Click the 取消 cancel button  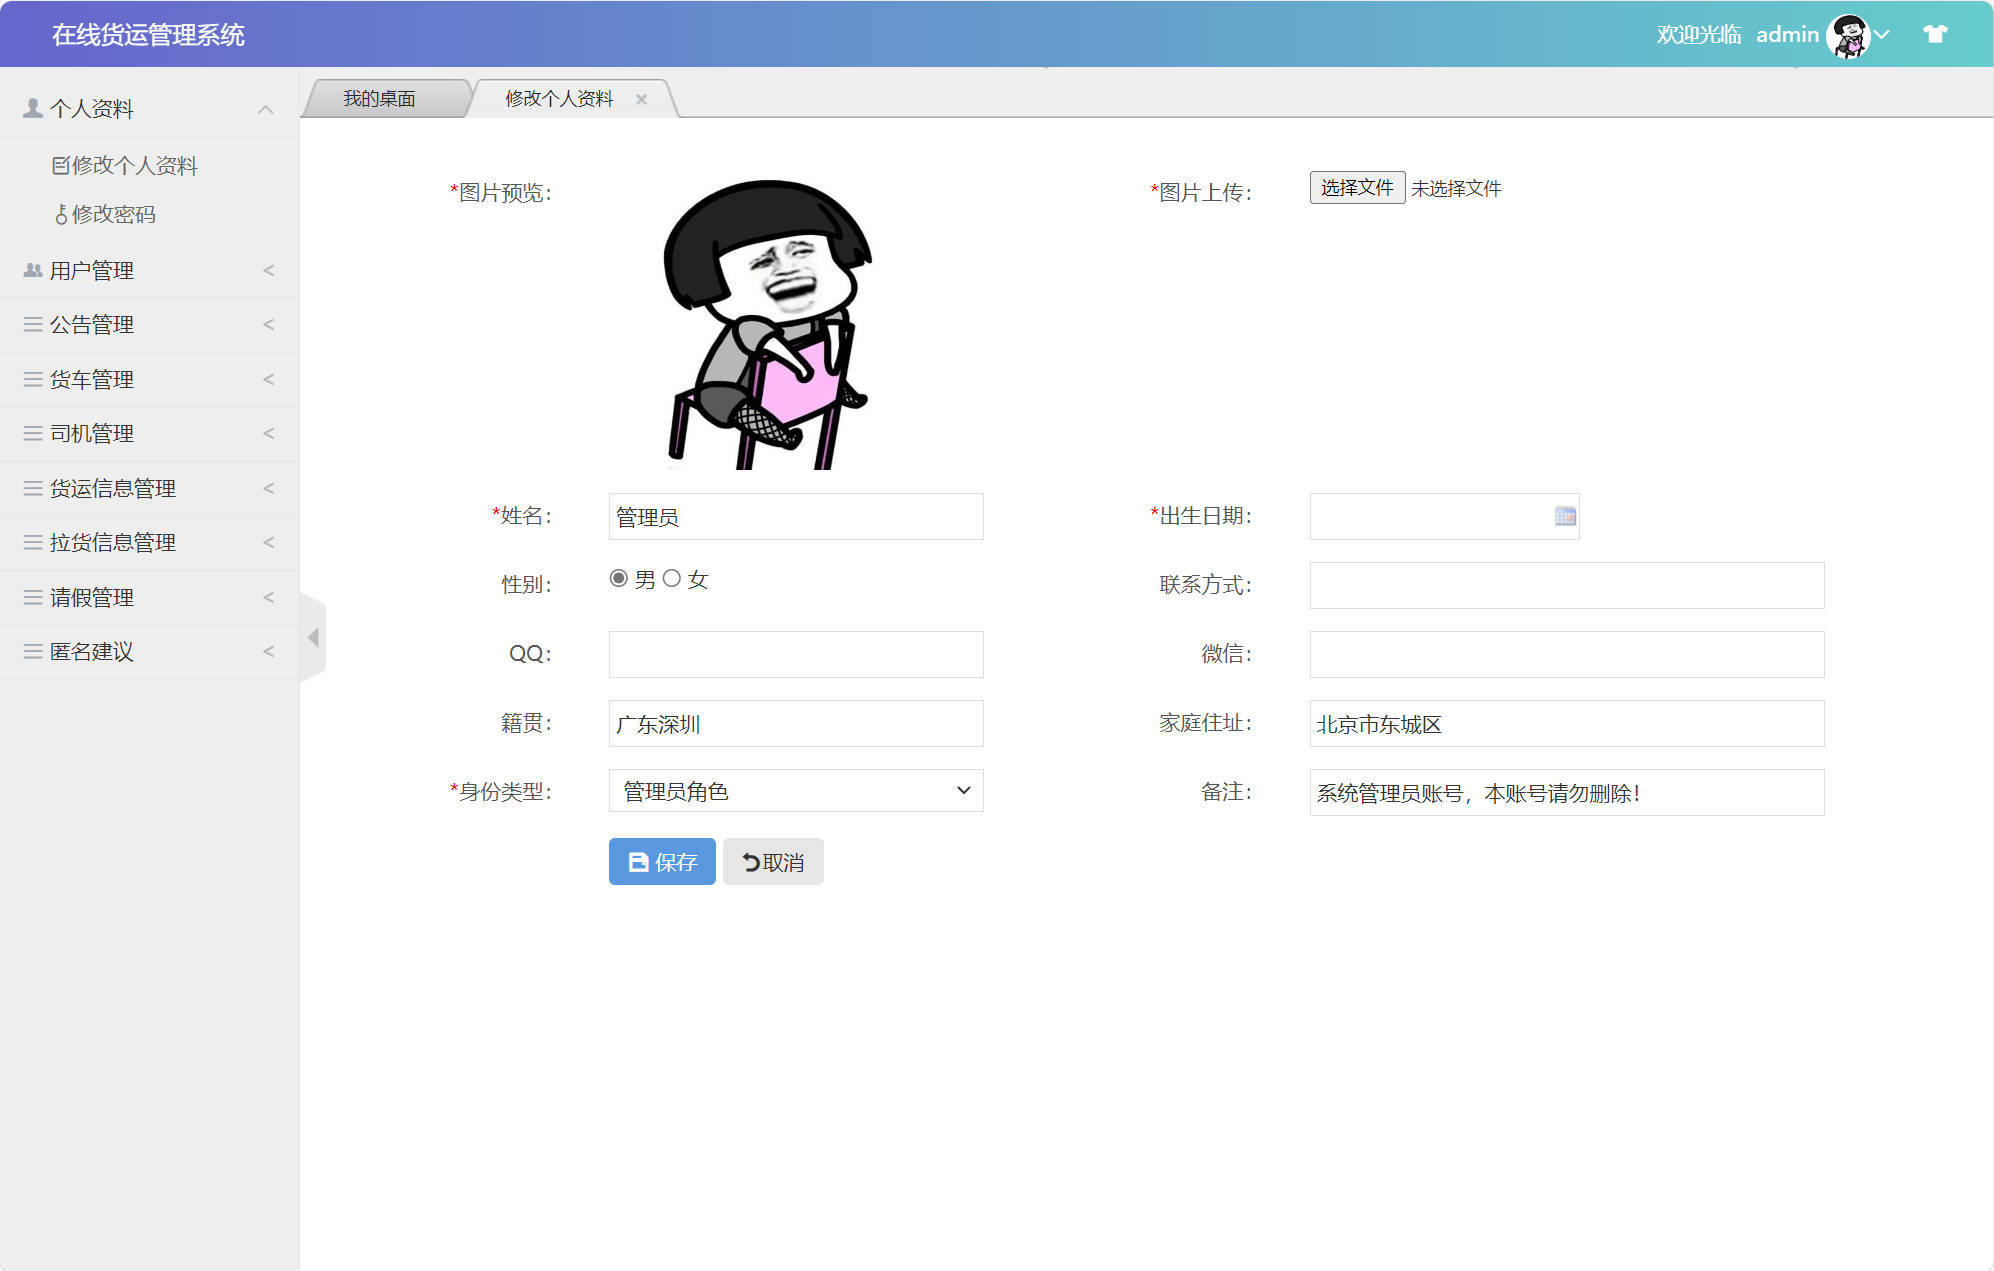pyautogui.click(x=772, y=861)
